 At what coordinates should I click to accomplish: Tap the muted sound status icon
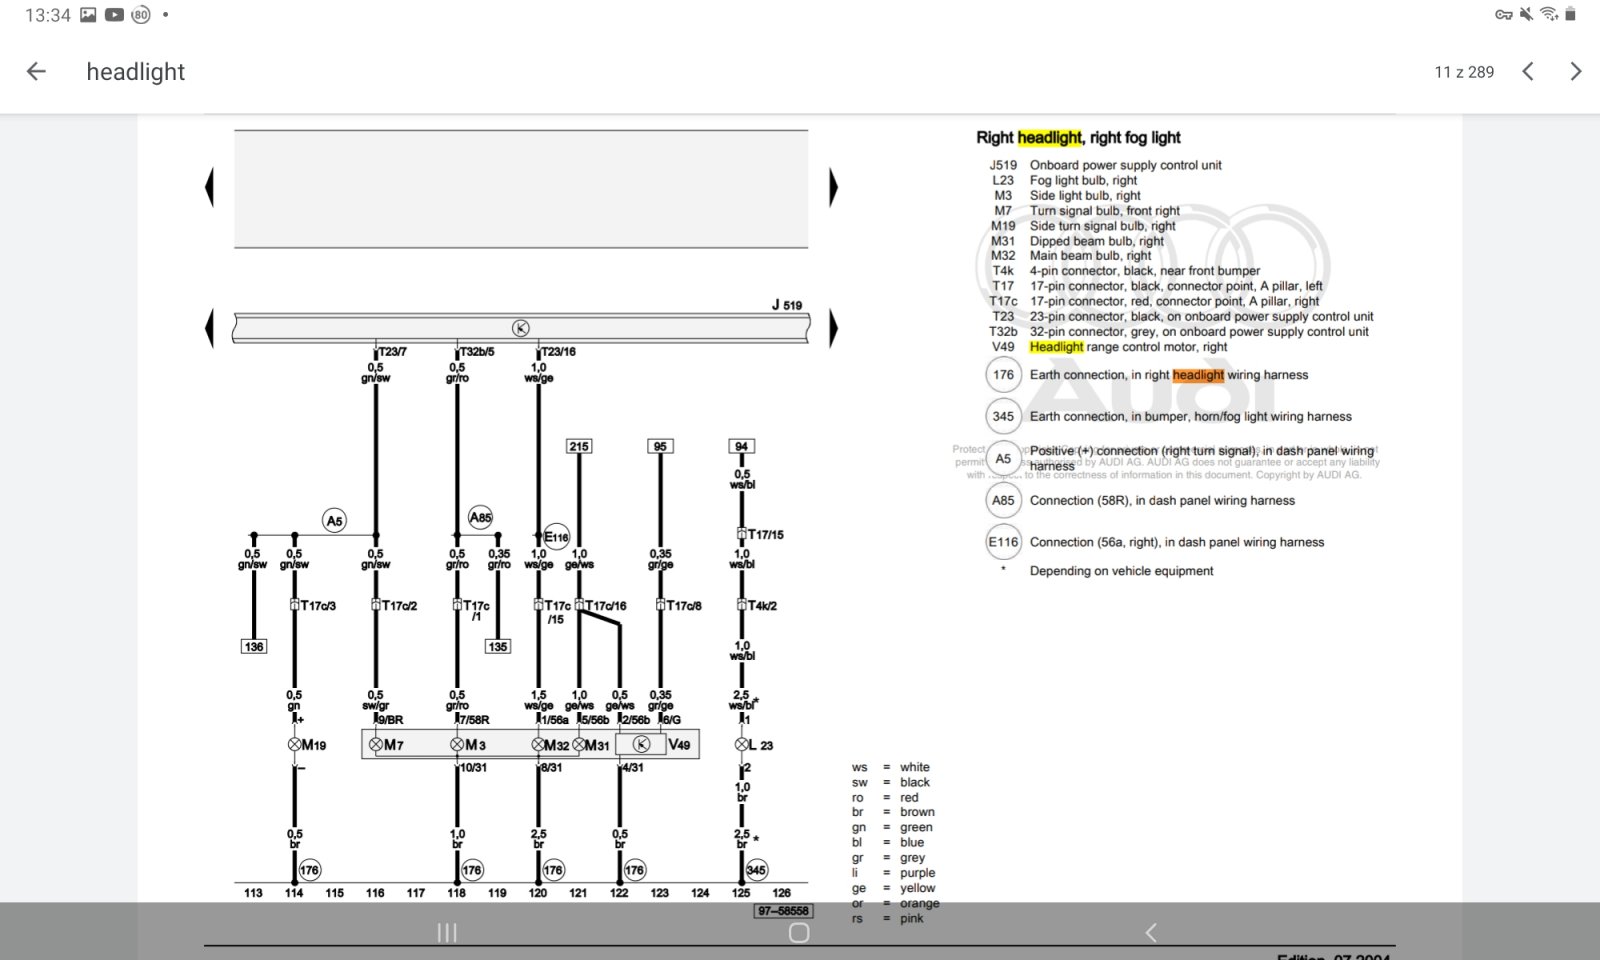point(1526,14)
